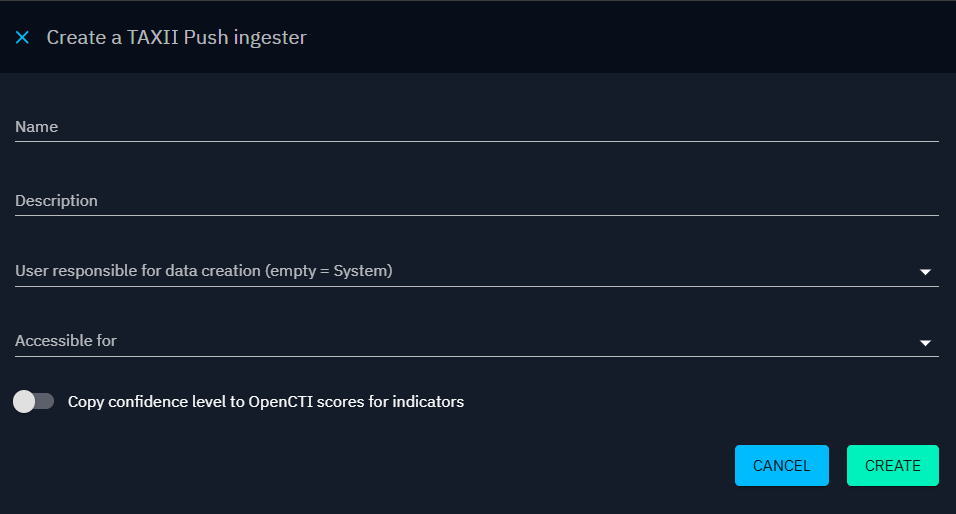Click into the Description text field
Image resolution: width=956 pixels, height=514 pixels.
click(476, 201)
